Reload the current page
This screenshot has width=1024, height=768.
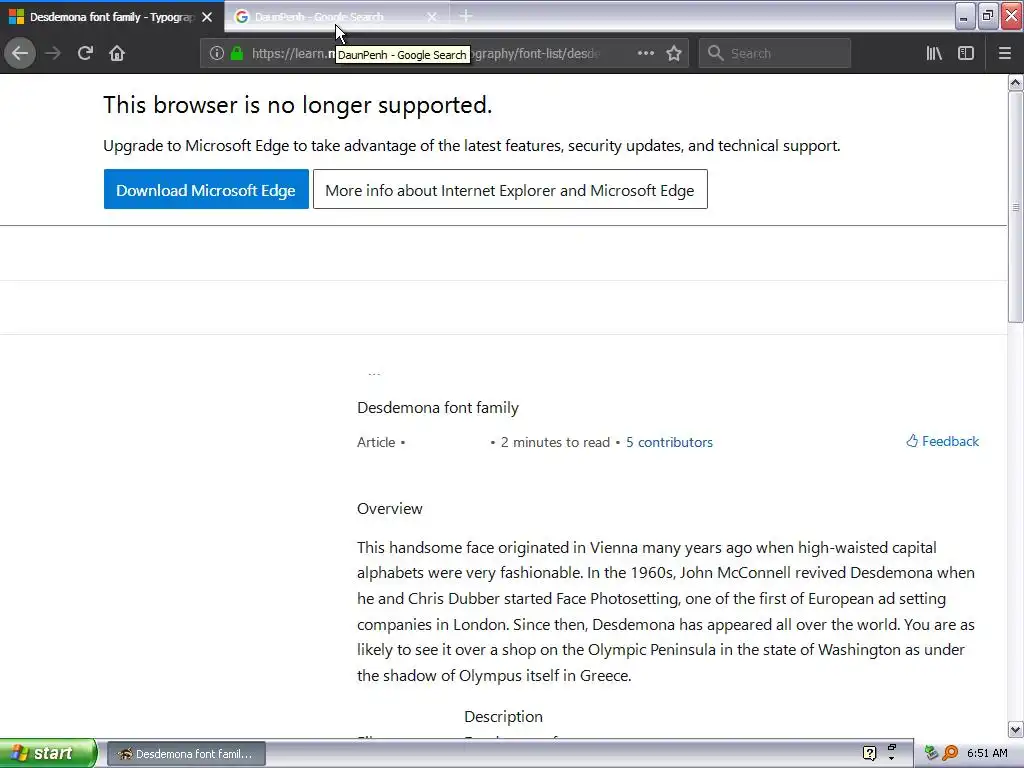coord(85,54)
